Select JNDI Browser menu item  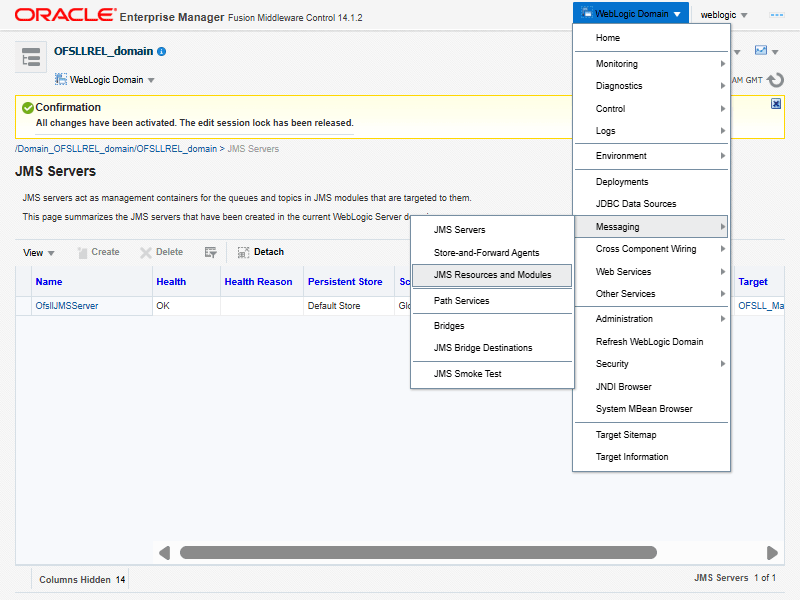point(651,386)
